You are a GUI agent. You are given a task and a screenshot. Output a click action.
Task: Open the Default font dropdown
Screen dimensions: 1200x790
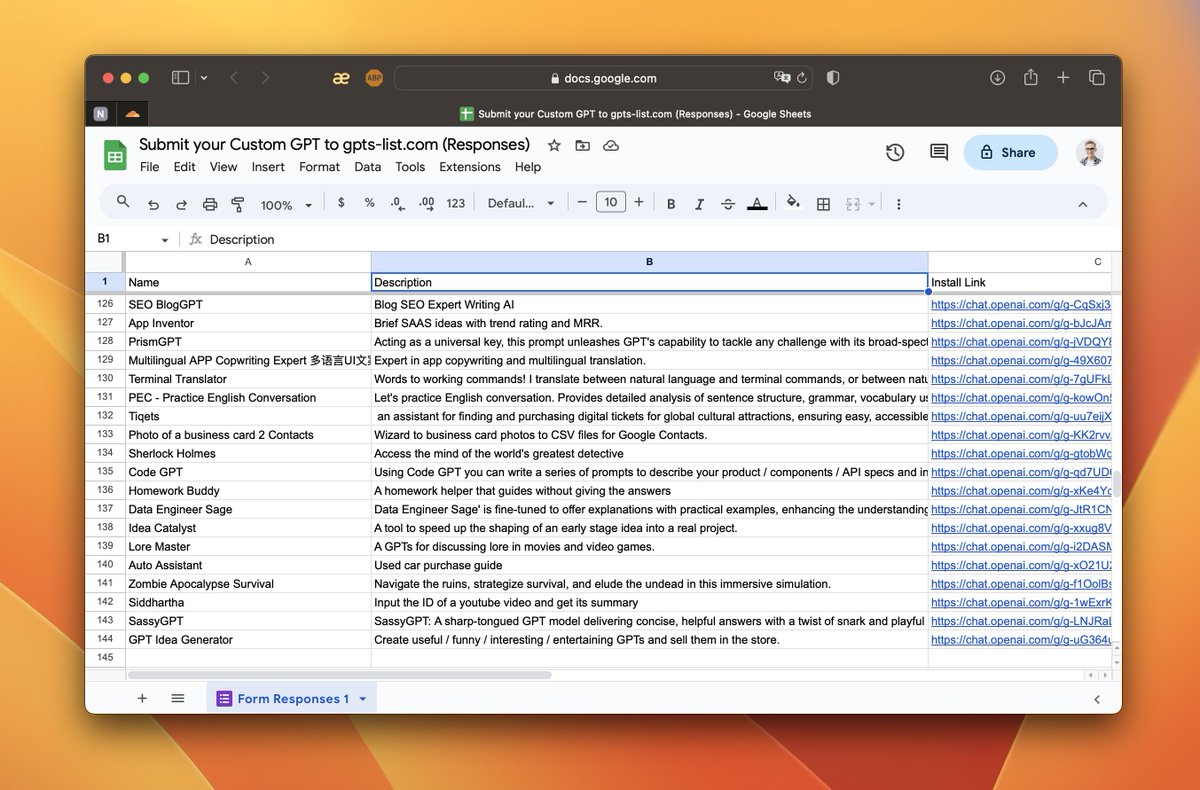pos(521,203)
